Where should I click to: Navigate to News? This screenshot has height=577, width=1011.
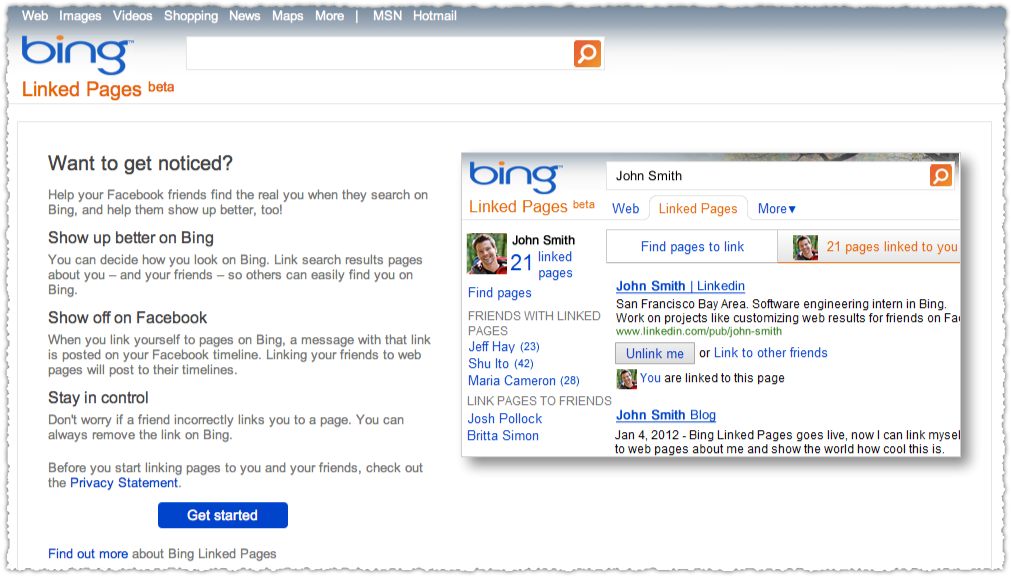coord(244,16)
